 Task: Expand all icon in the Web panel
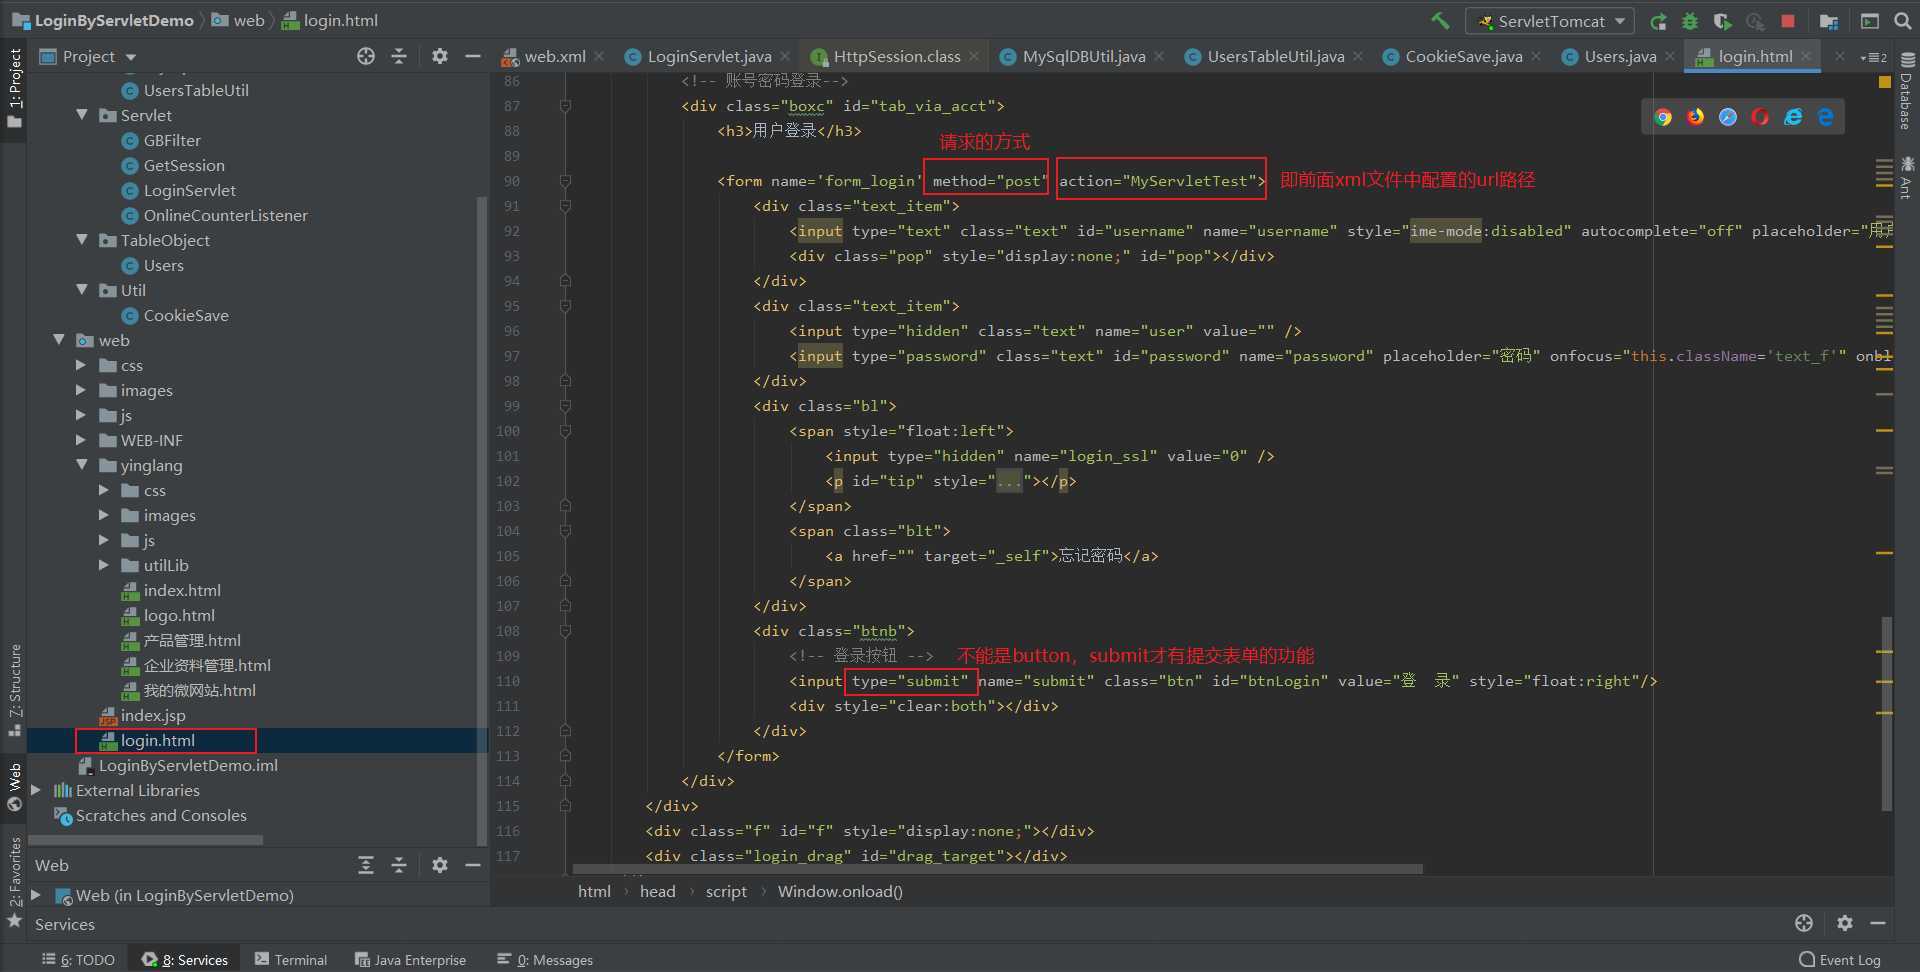[x=366, y=865]
